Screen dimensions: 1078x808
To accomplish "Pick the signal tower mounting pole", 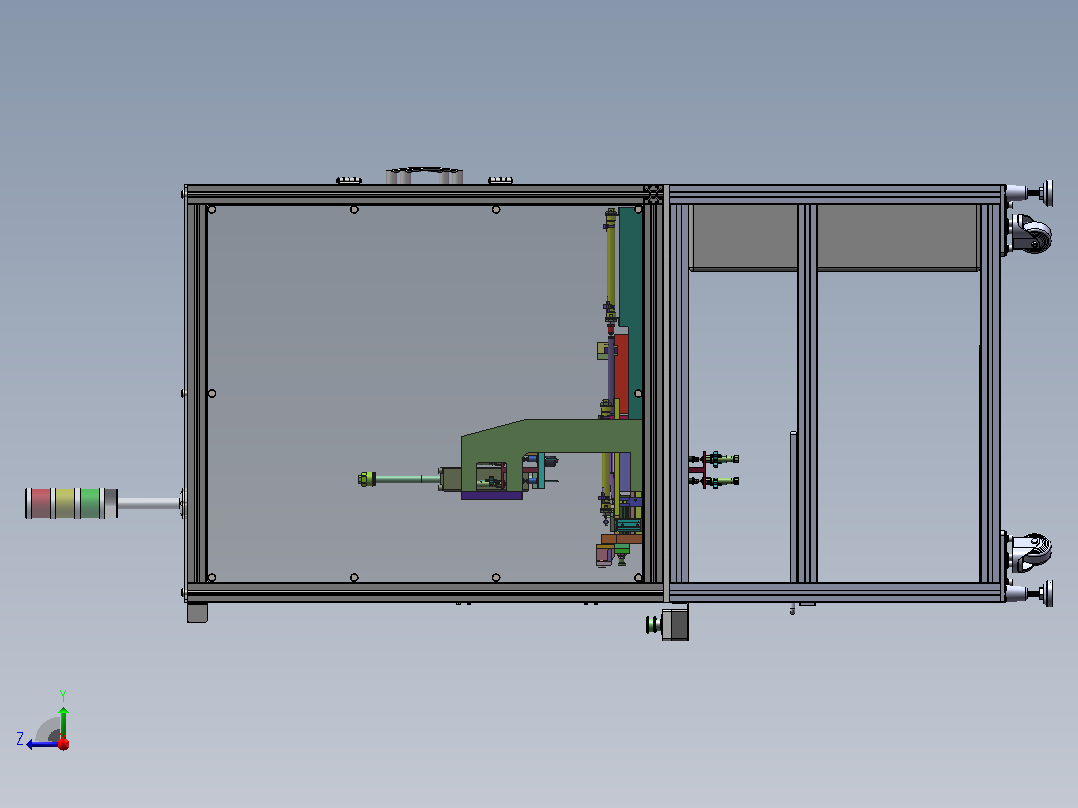I will pos(148,504).
